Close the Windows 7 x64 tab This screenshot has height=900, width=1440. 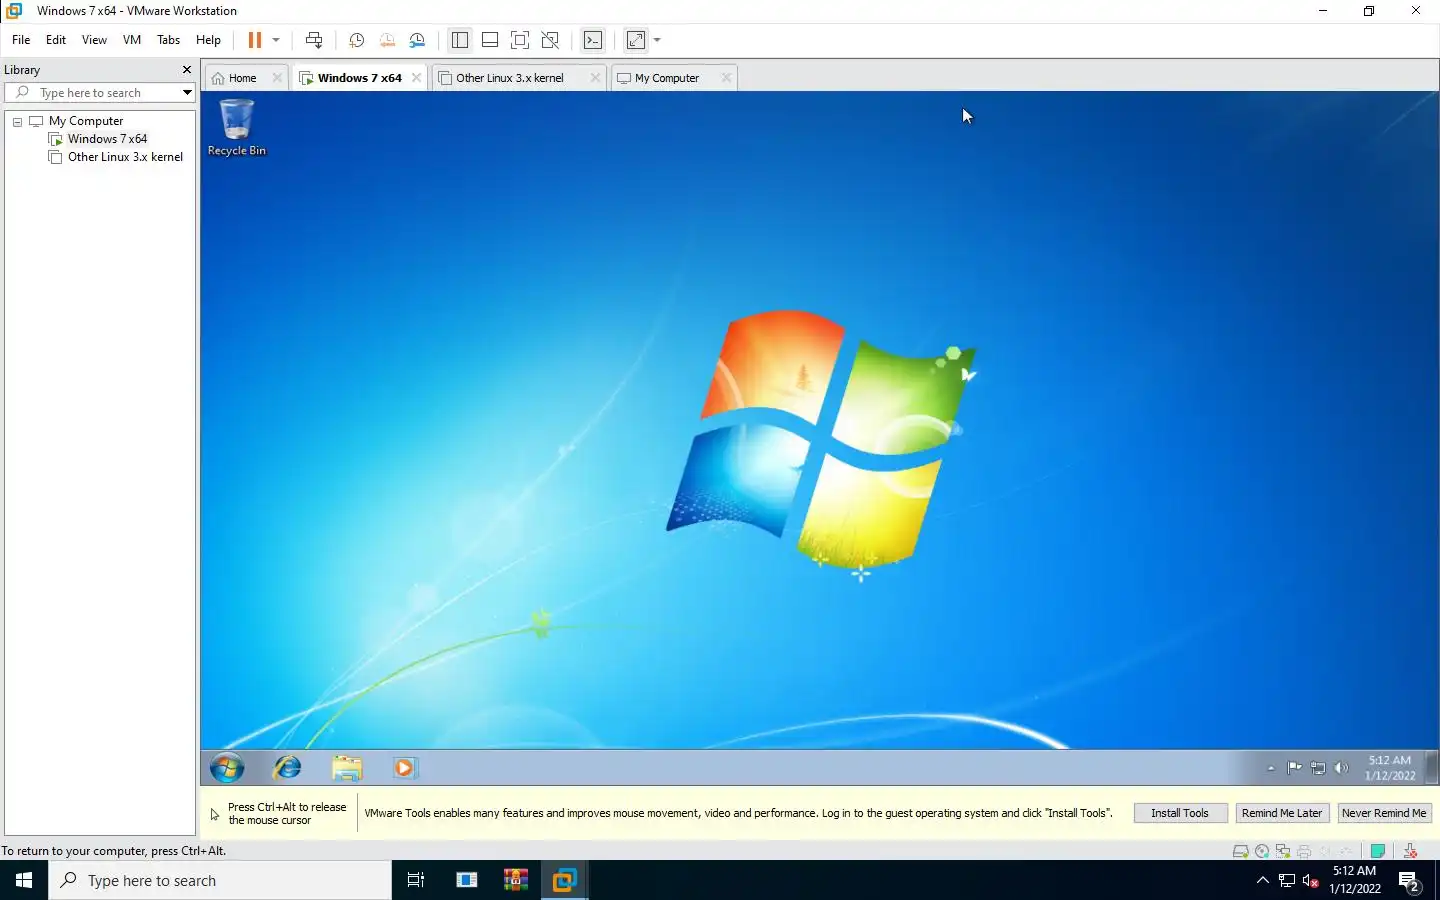(x=417, y=78)
